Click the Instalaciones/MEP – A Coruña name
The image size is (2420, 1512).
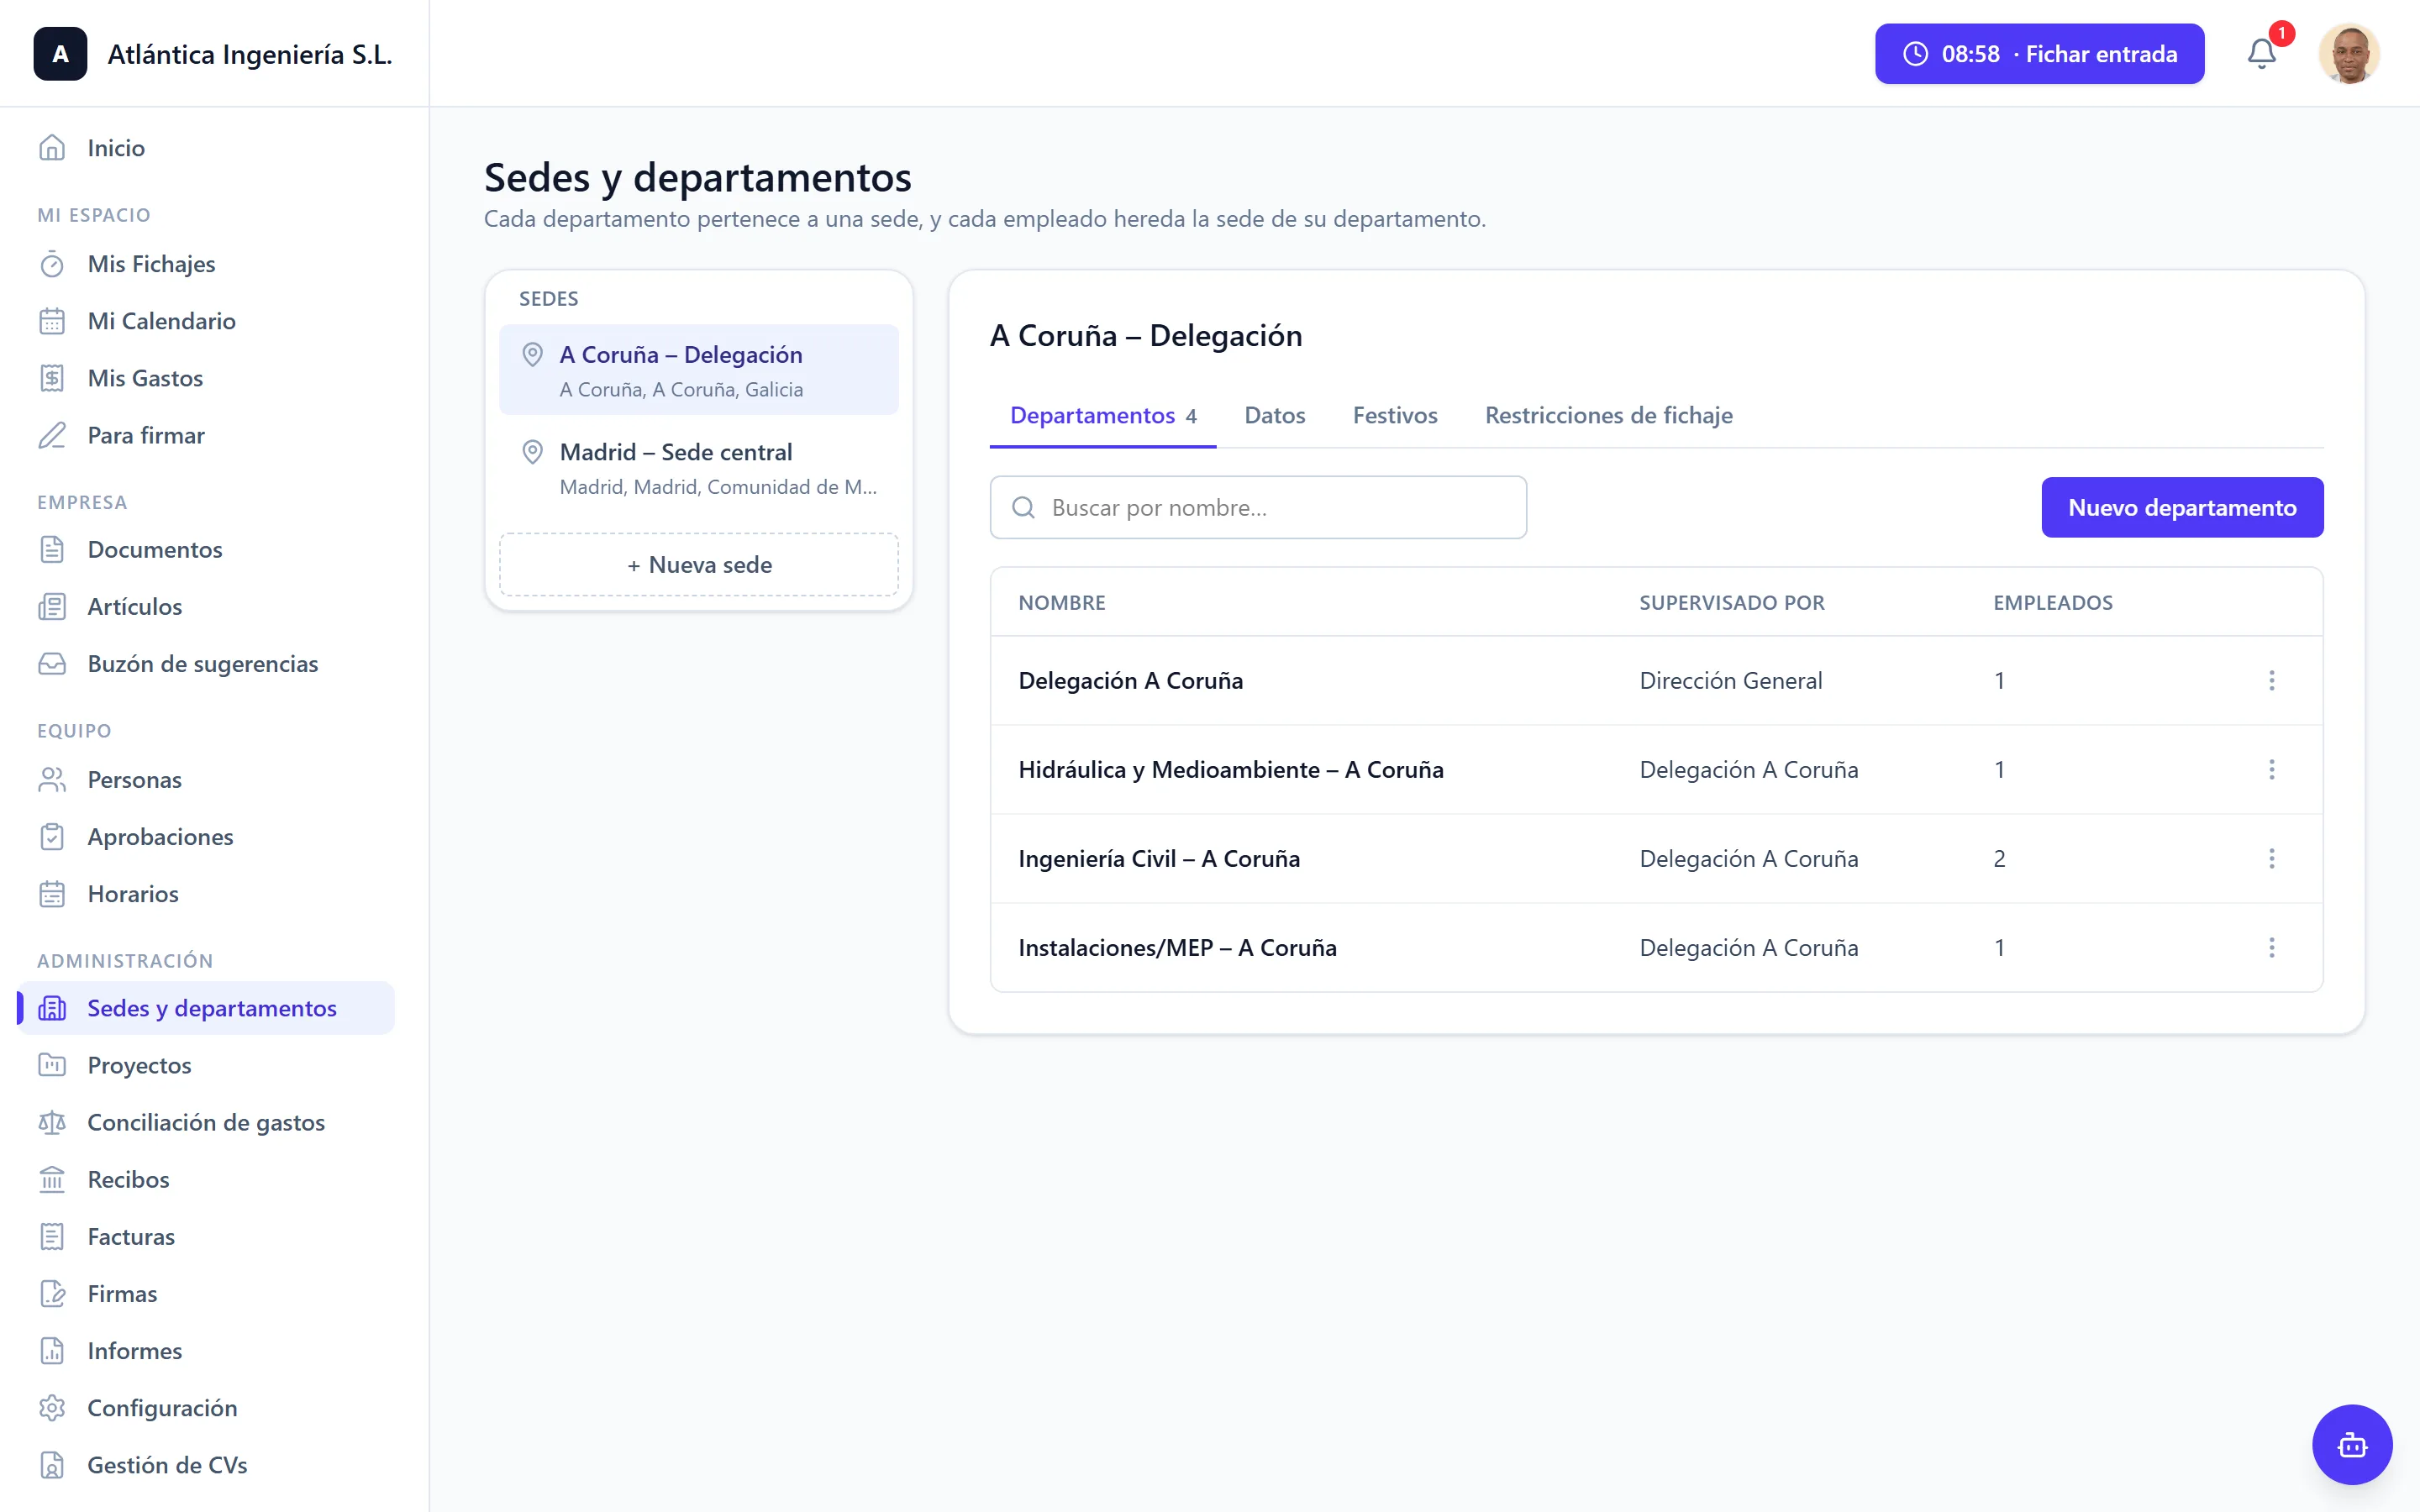coord(1177,947)
